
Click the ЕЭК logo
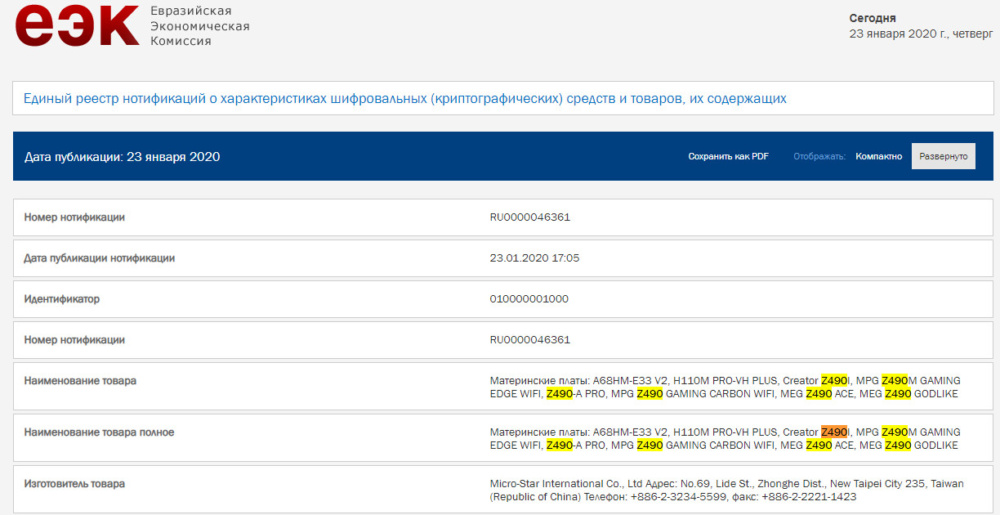pos(77,25)
